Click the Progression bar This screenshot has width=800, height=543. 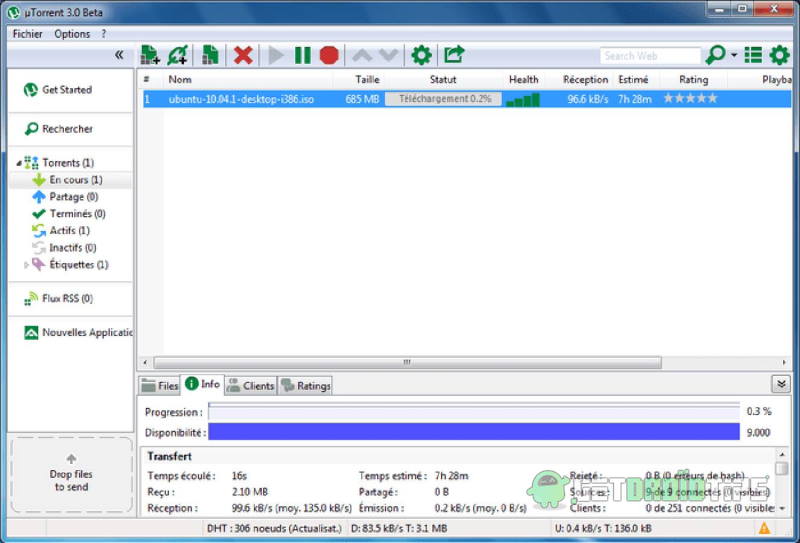coord(473,411)
